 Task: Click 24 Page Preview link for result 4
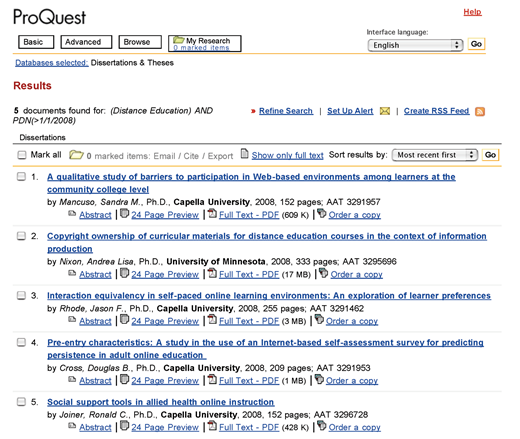tap(165, 381)
